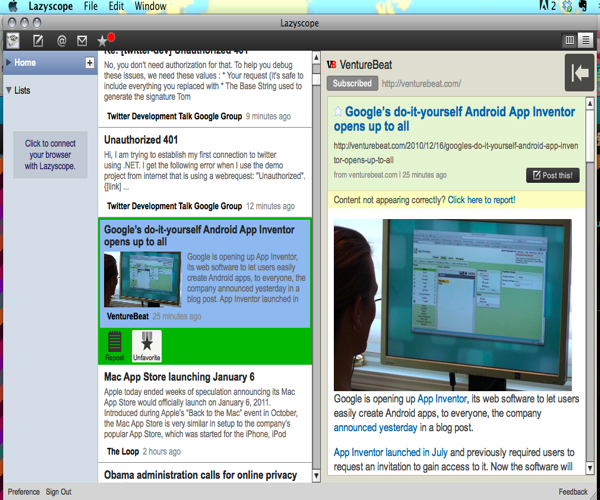The image size is (600, 500).
Task: Click Preference in the bottom bar
Action: [x=24, y=492]
